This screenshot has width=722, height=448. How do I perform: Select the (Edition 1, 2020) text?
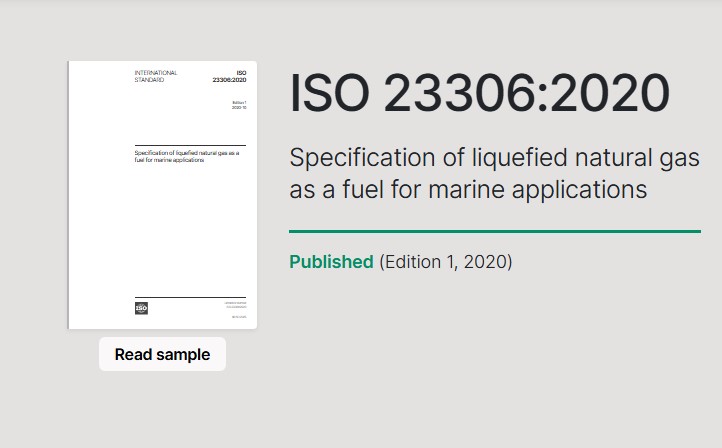(x=445, y=262)
